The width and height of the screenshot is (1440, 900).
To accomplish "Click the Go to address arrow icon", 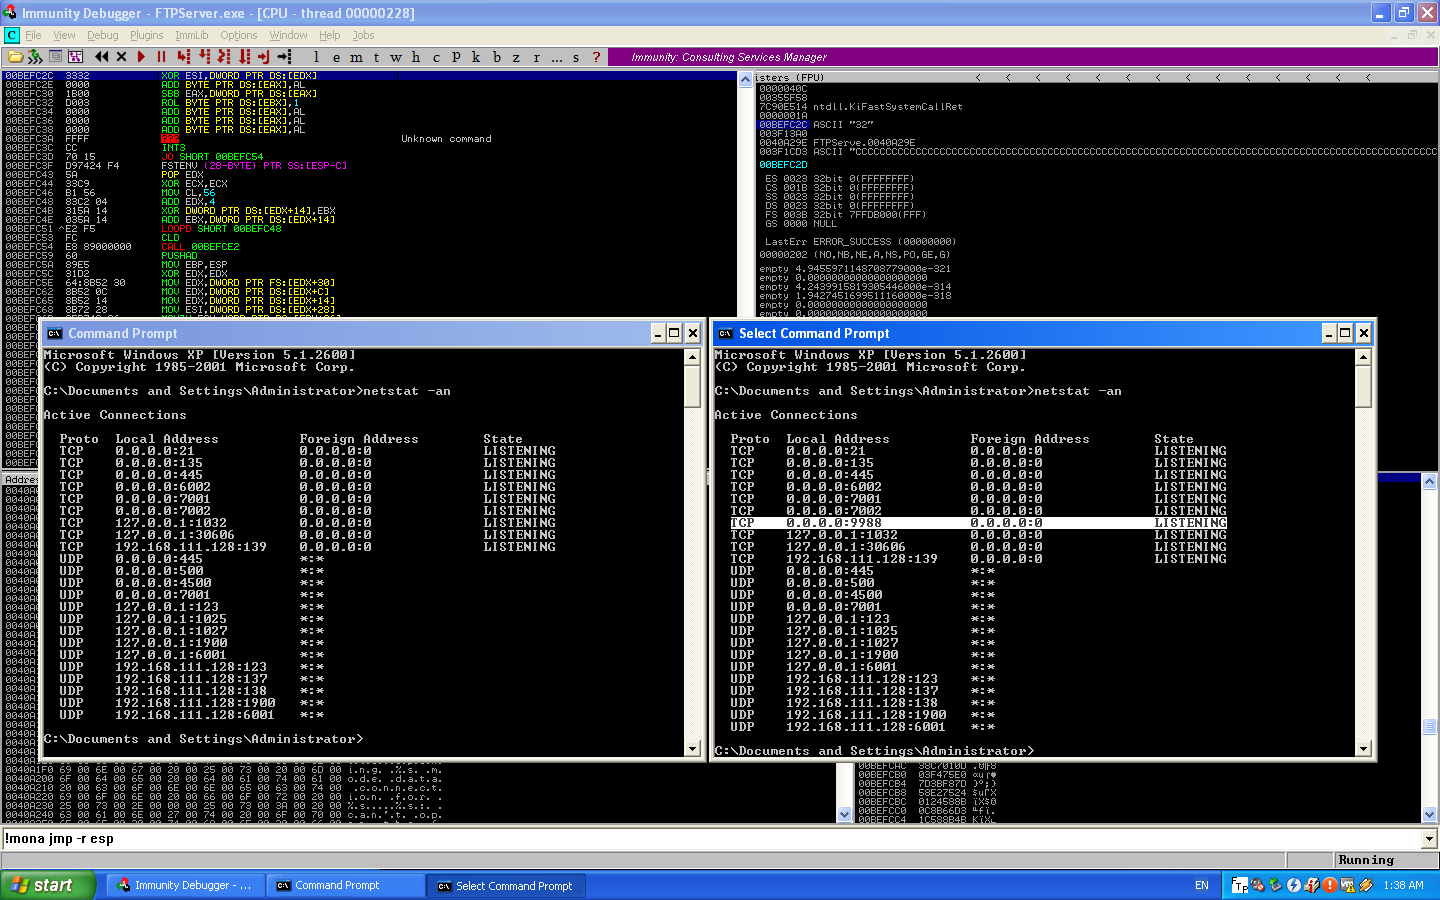I will point(285,57).
